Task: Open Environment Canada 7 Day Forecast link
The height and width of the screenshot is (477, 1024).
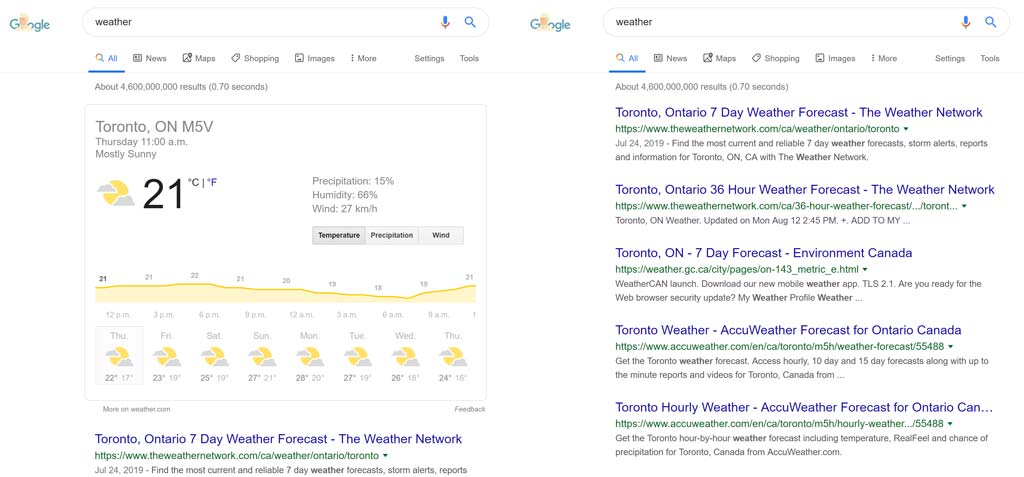Action: coord(763,253)
